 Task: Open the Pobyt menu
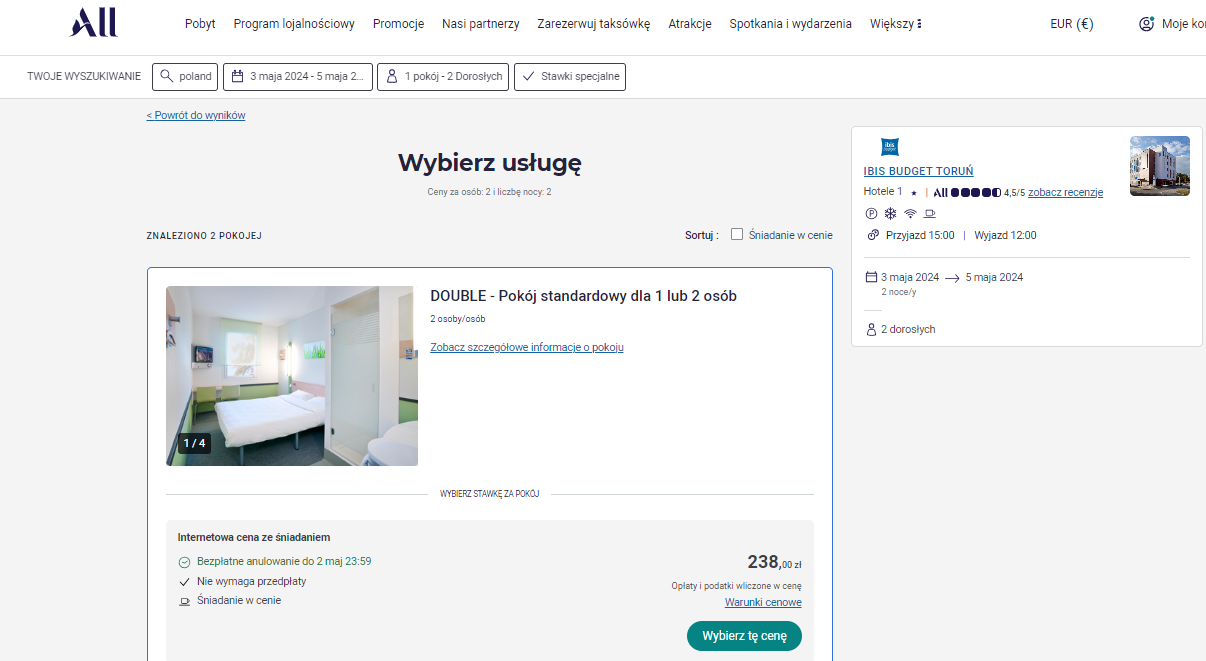tap(200, 24)
